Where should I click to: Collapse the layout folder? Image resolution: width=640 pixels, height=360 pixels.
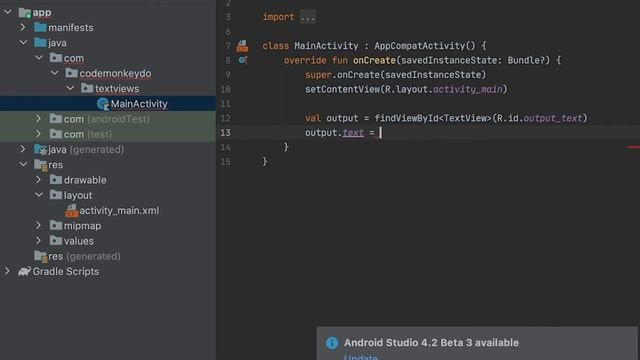tap(39, 195)
